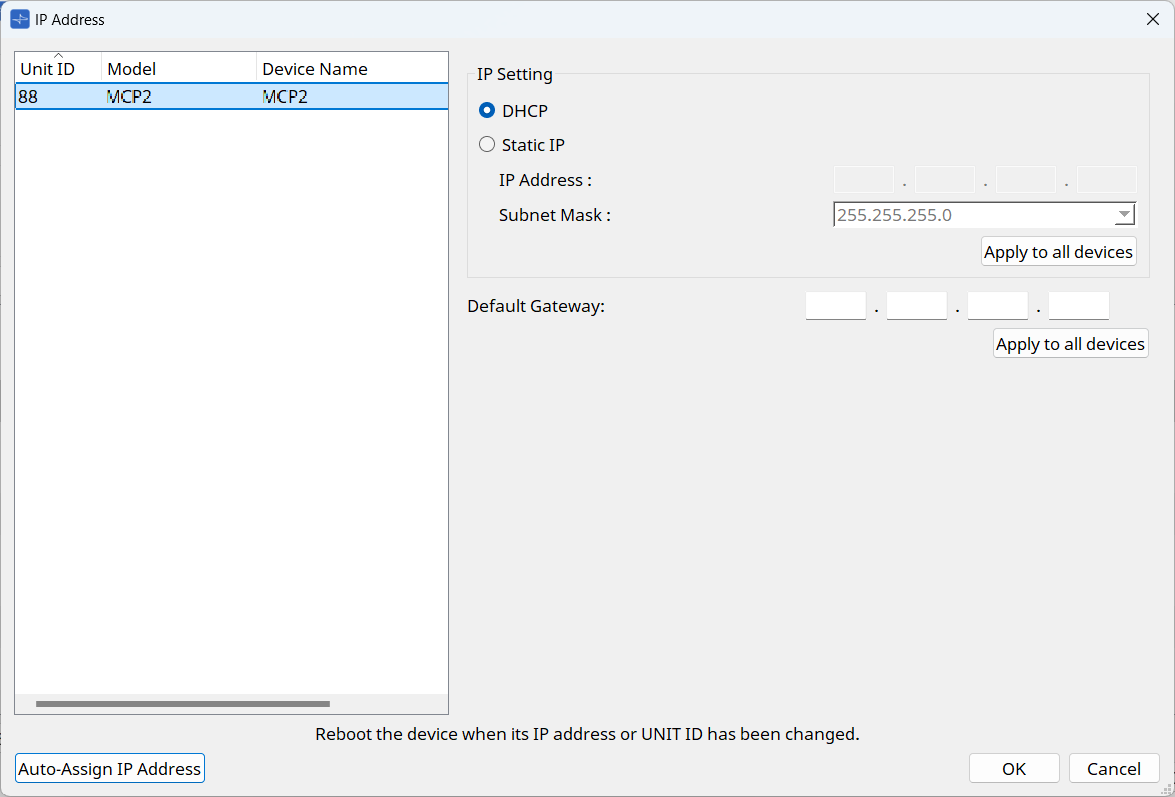Click the last IP Address octet field
1175x797 pixels.
(x=1106, y=180)
